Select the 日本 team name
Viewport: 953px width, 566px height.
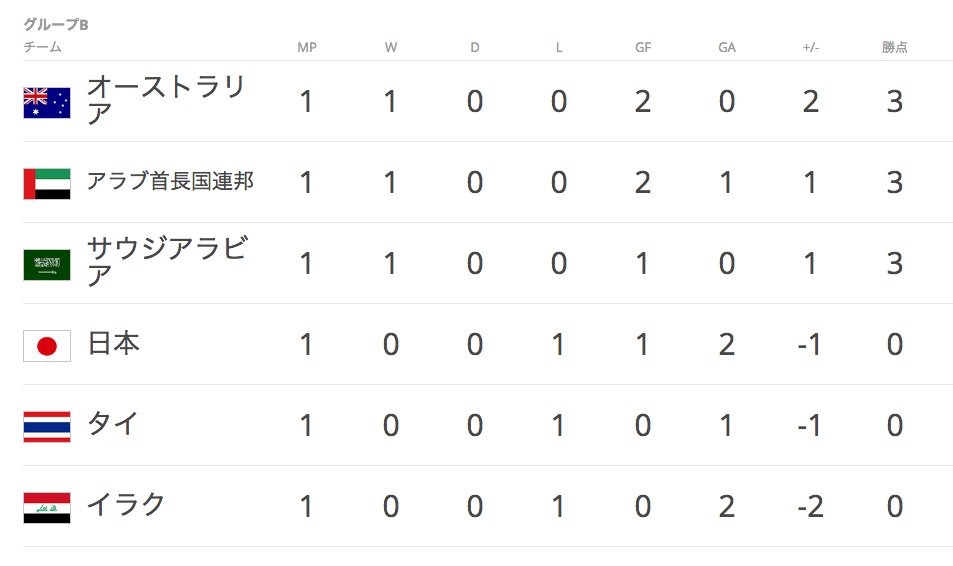pos(114,343)
